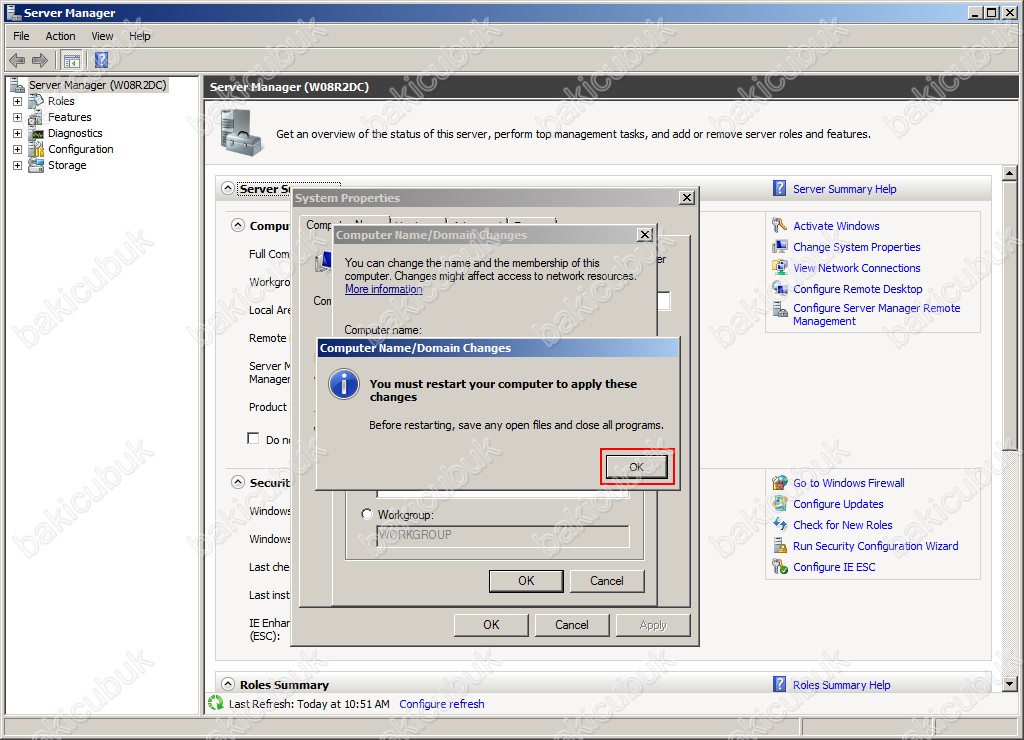Click the Server Summary Help question-mark icon
1024x740 pixels.
click(779, 189)
